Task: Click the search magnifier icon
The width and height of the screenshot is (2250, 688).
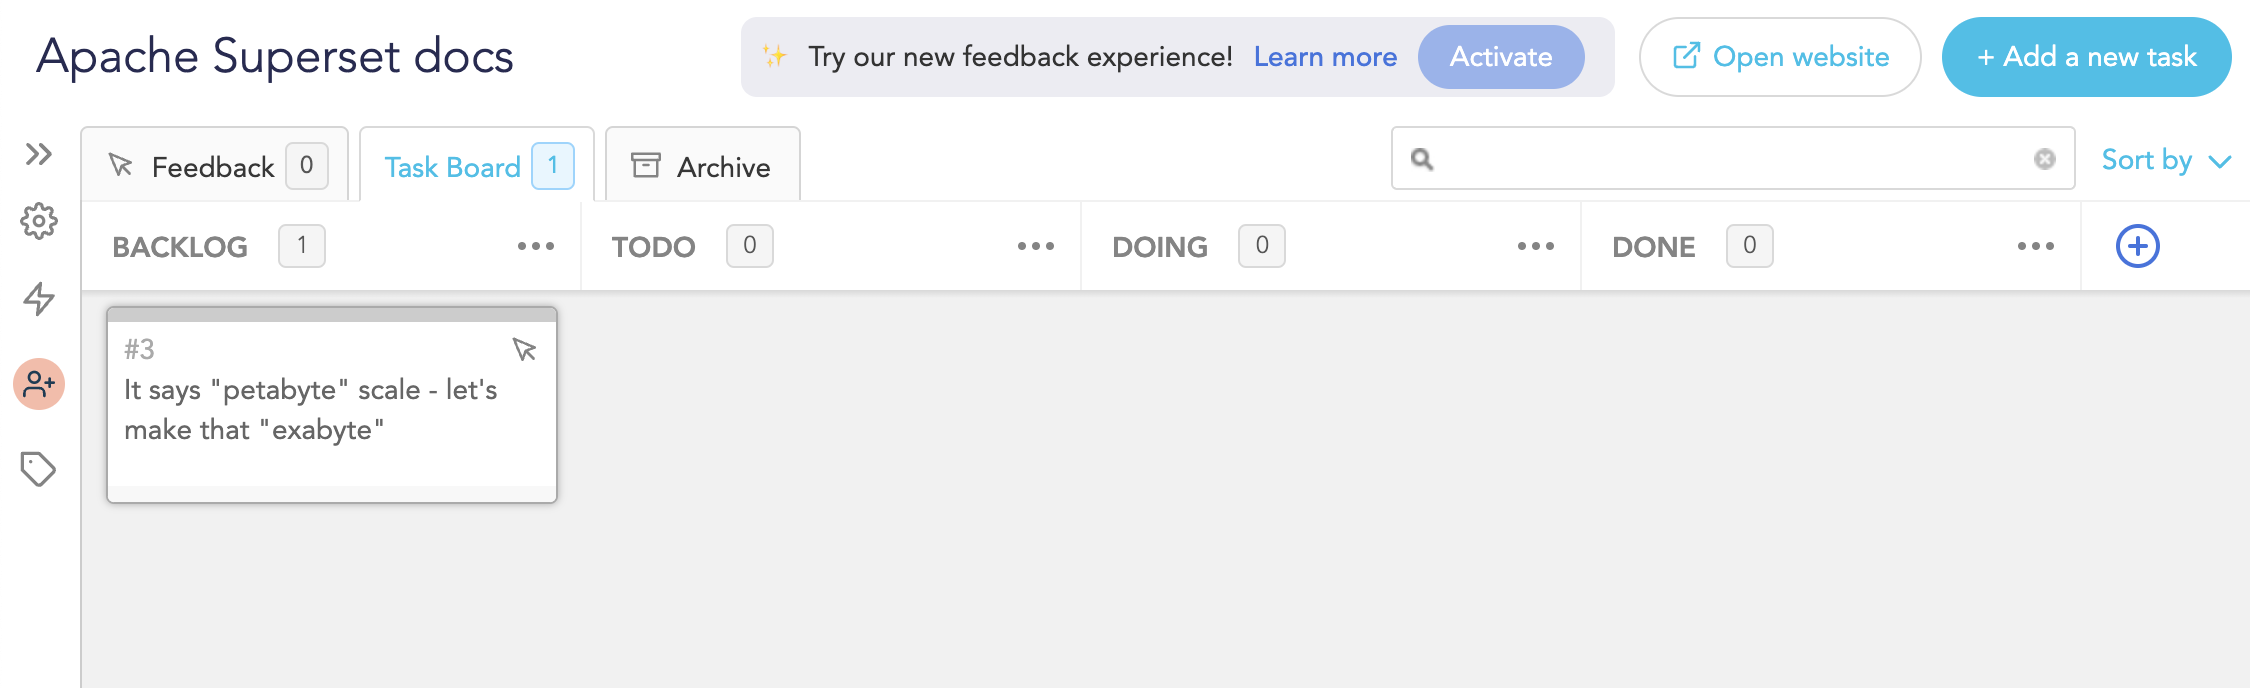Action: point(1421,159)
